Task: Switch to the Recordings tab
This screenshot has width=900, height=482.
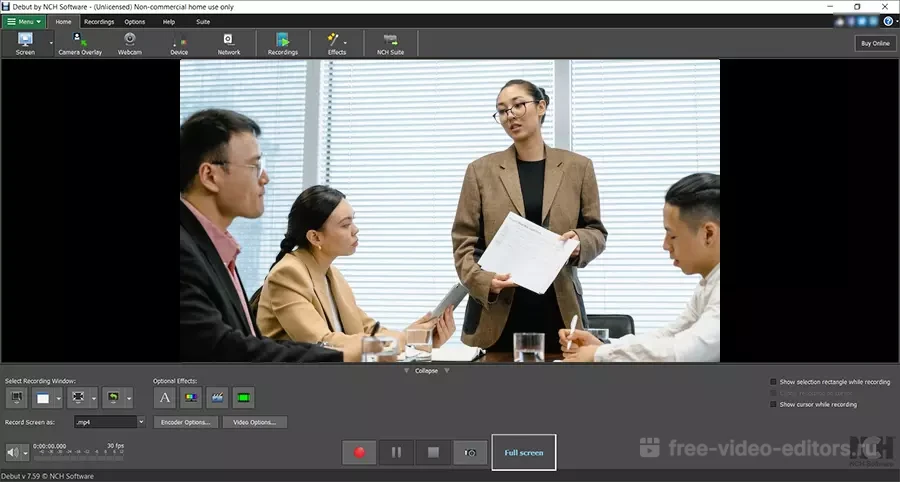Action: tap(99, 21)
